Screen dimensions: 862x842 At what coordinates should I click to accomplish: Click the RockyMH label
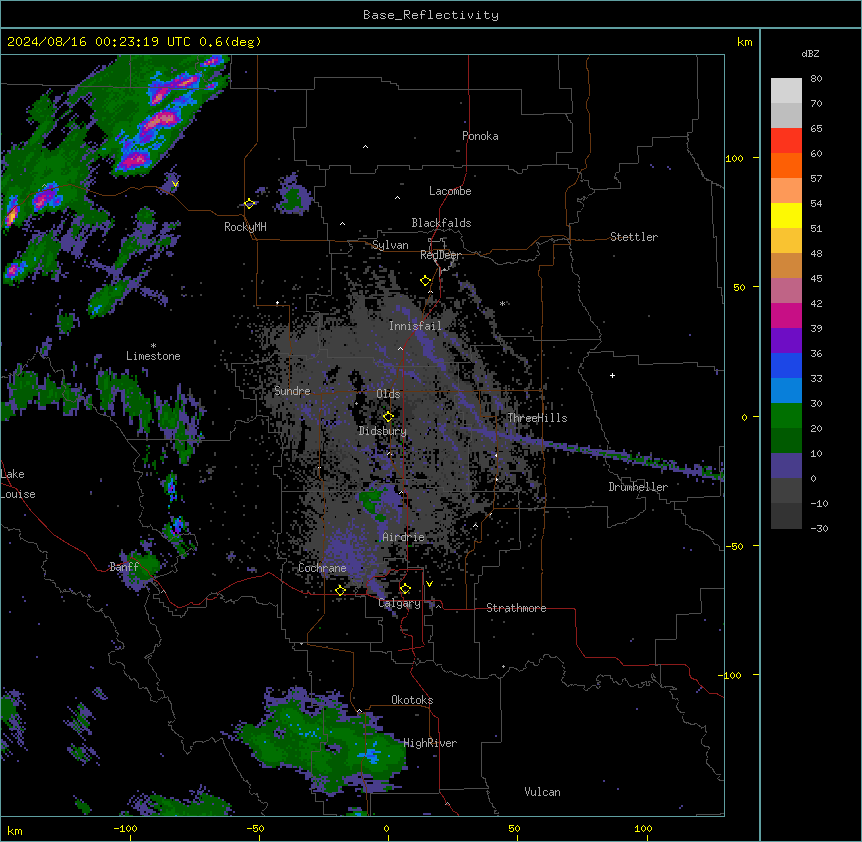(x=245, y=227)
